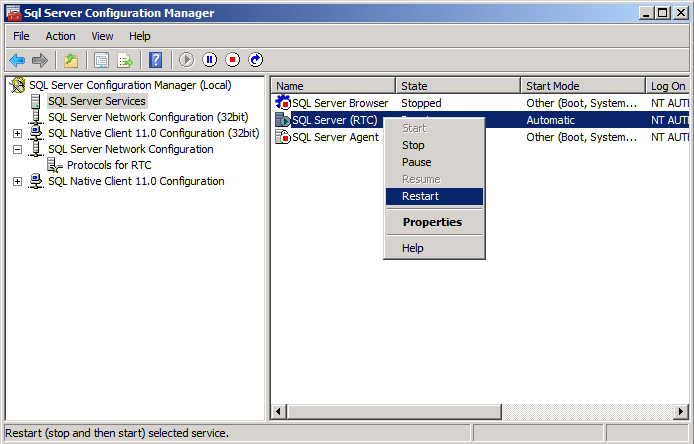
Task: Collapse the SQL Server Network Configuration node
Action: 17,149
